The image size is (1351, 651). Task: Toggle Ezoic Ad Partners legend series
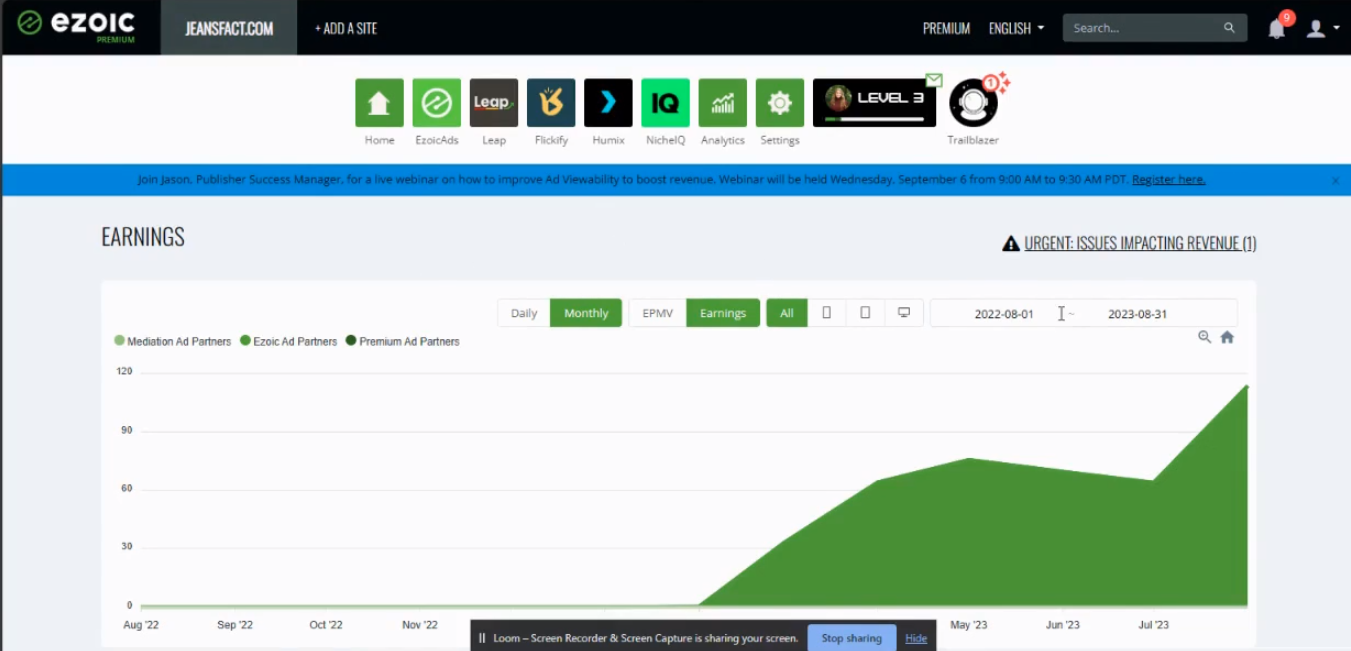[x=289, y=341]
